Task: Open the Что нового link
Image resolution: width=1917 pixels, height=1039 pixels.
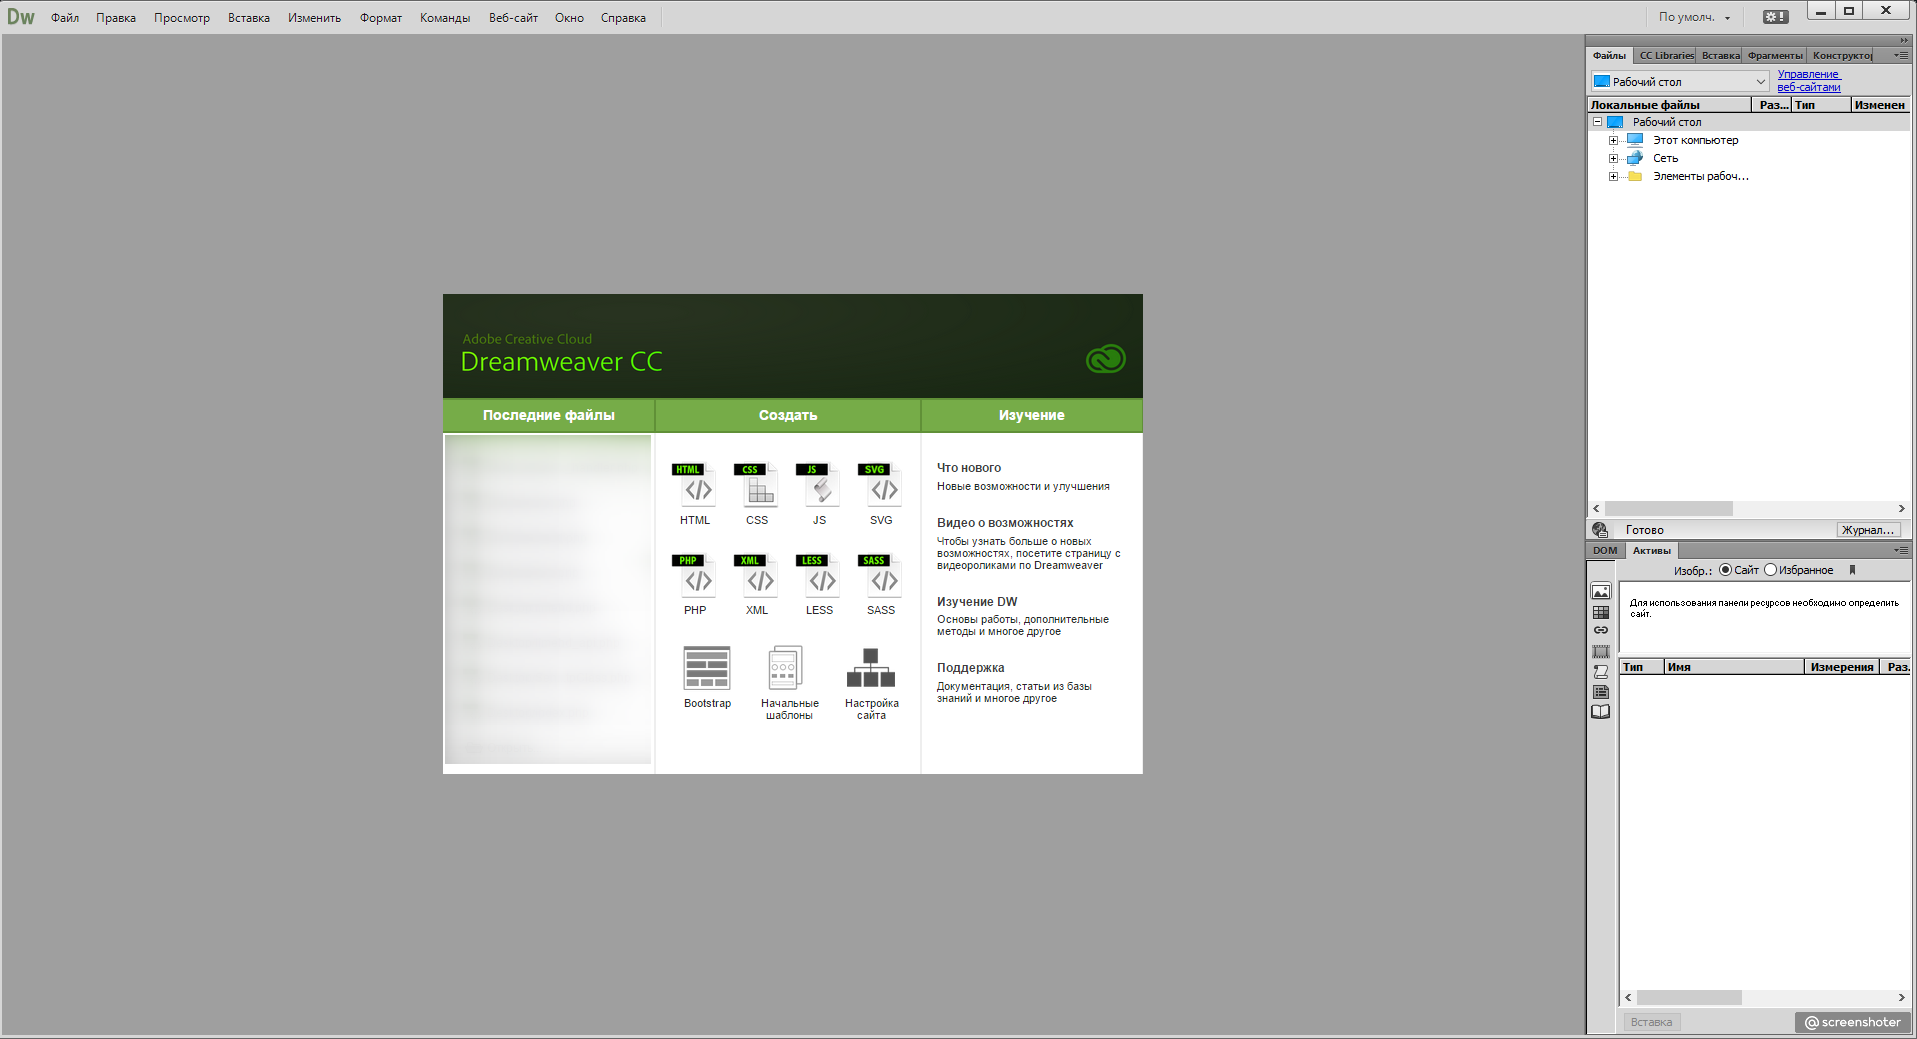Action: click(x=969, y=467)
